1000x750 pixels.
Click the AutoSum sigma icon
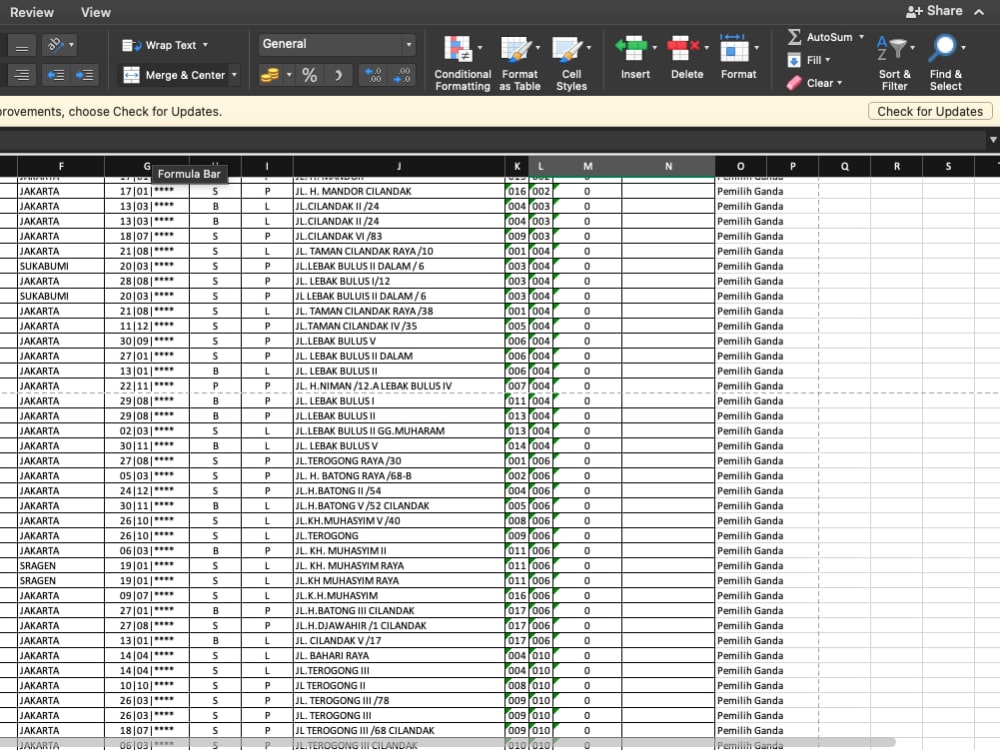tap(794, 37)
